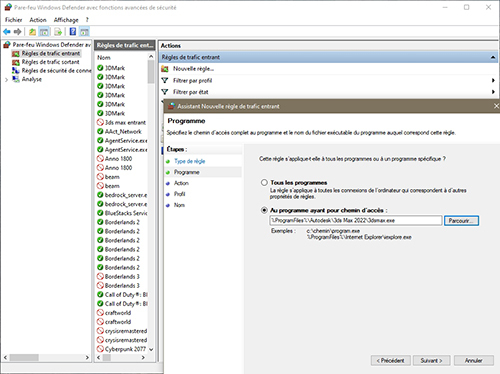
Task: Click the Précédent button
Action: (x=390, y=360)
